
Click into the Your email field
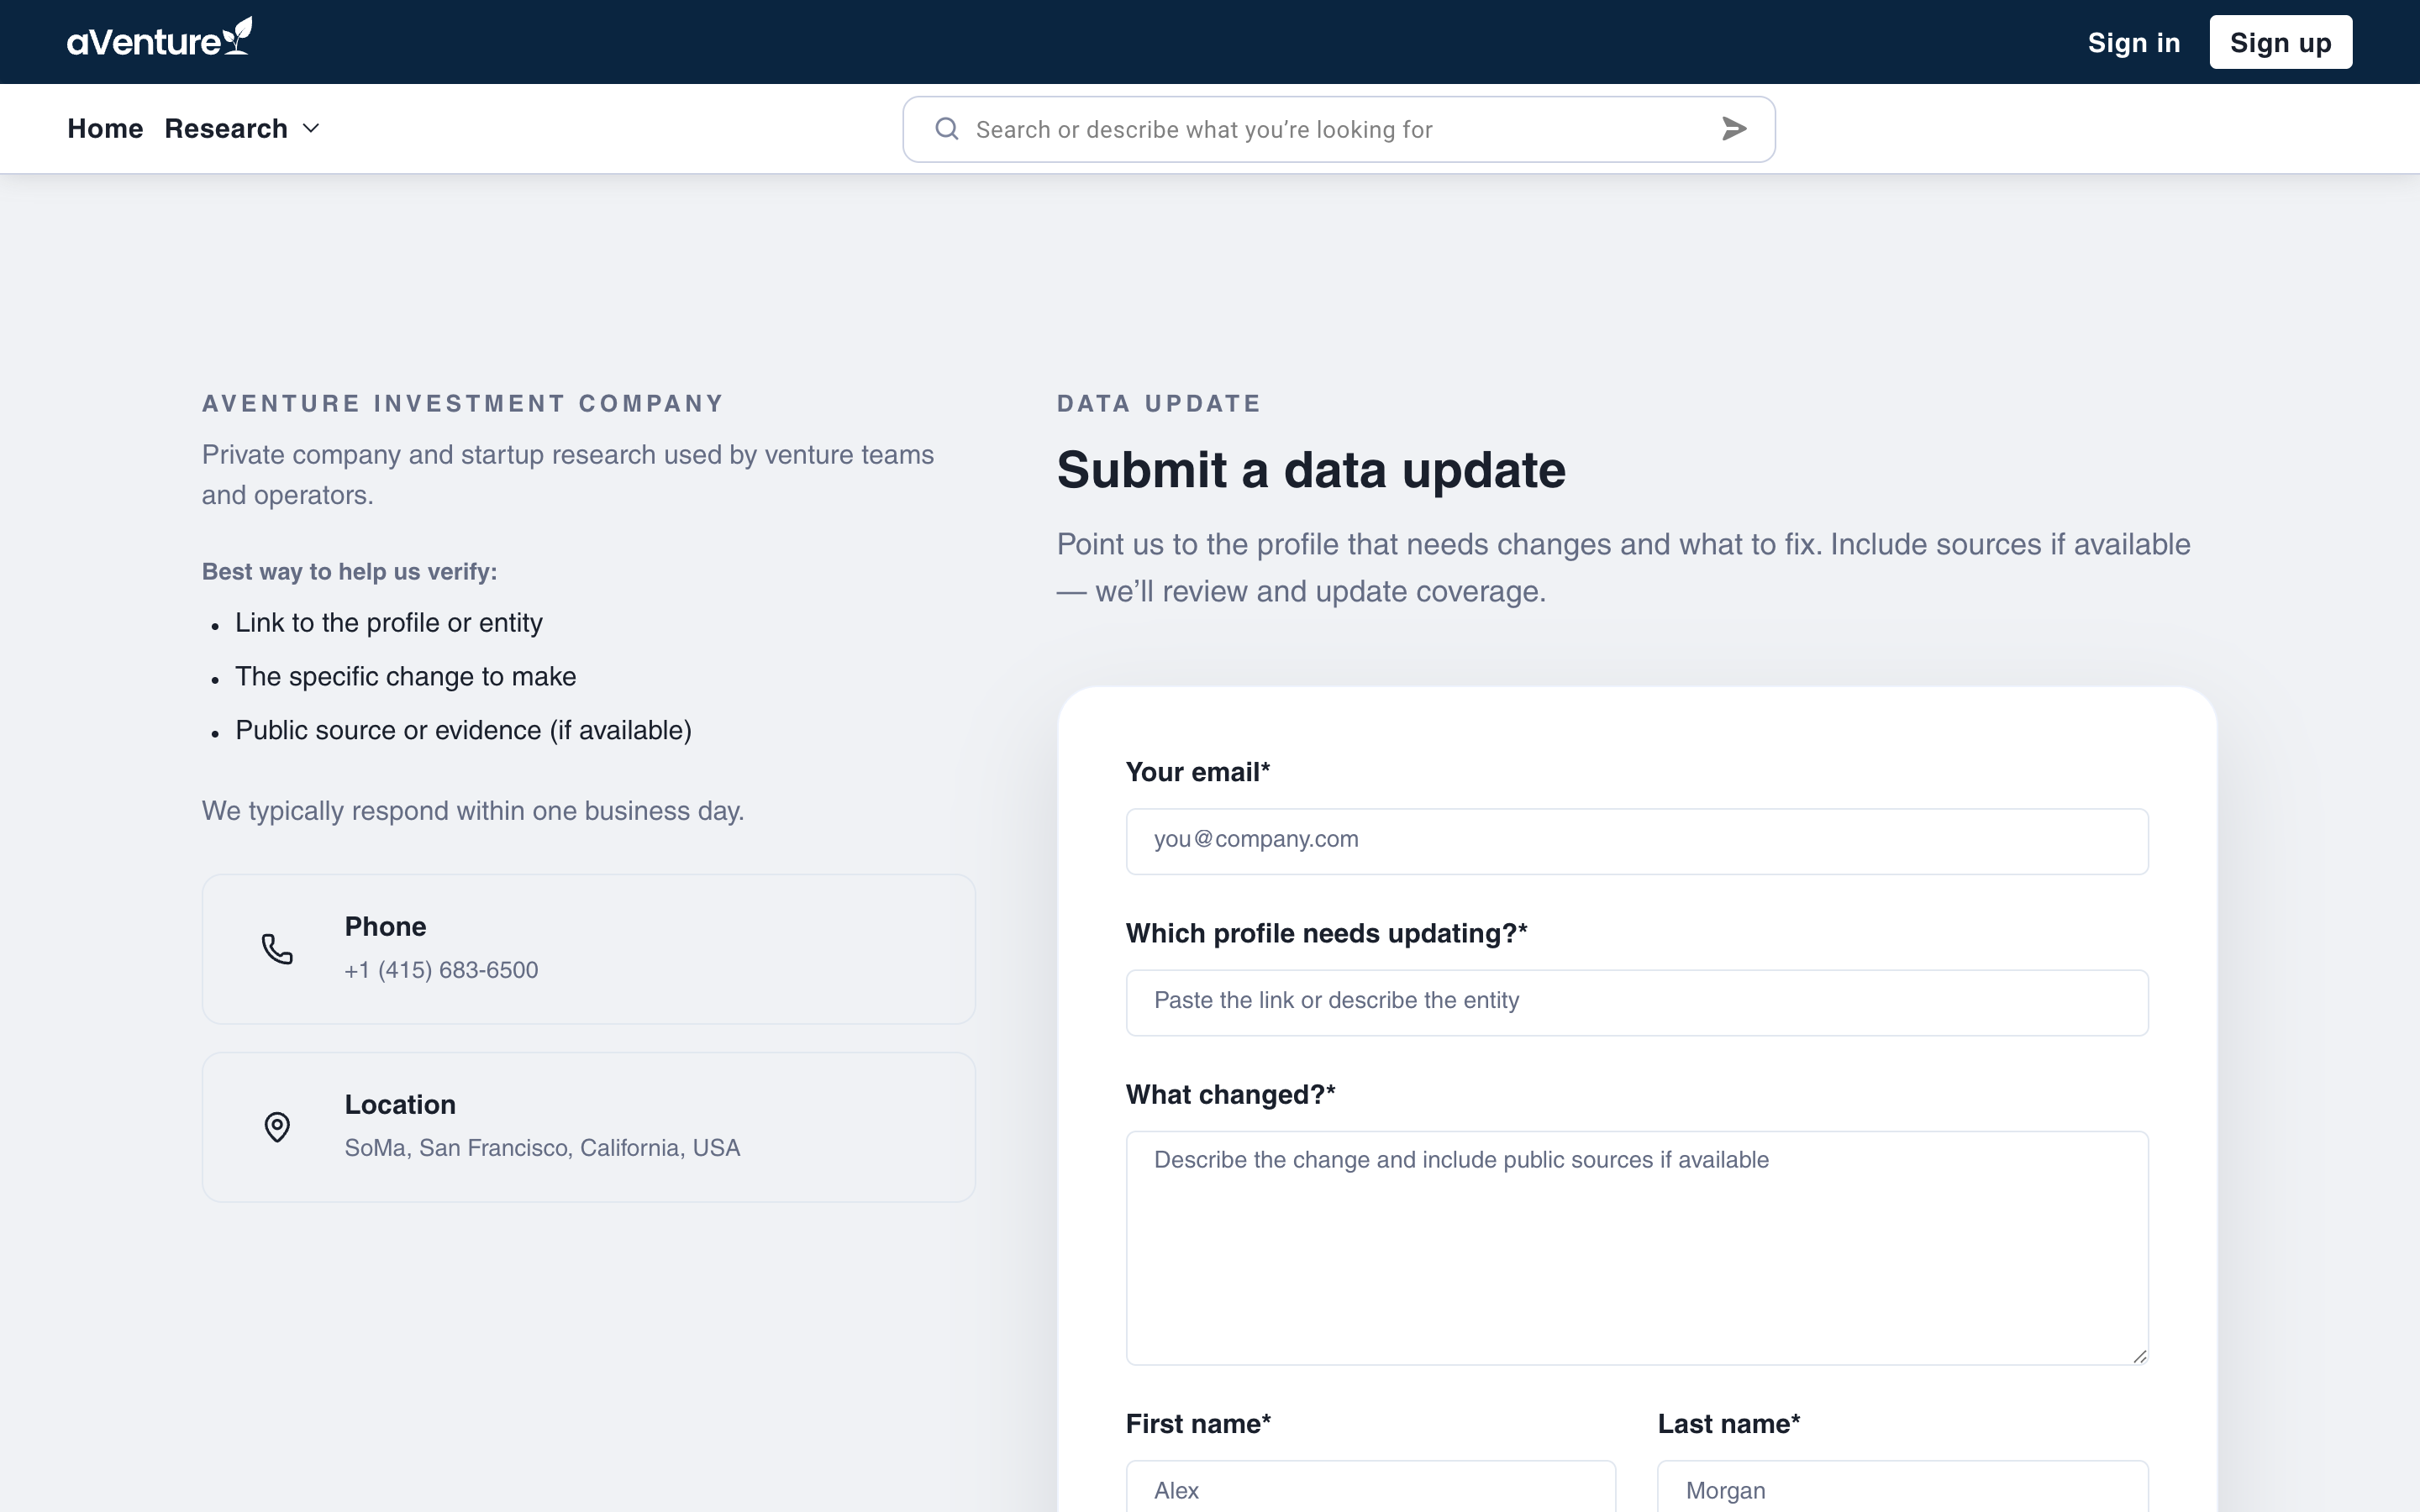pyautogui.click(x=1636, y=841)
